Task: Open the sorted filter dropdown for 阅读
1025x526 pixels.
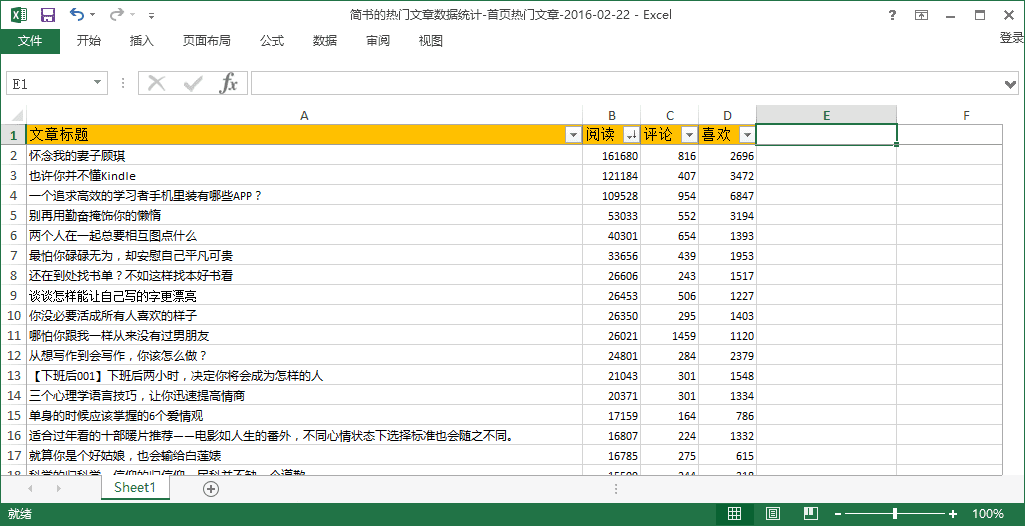Action: (631, 135)
